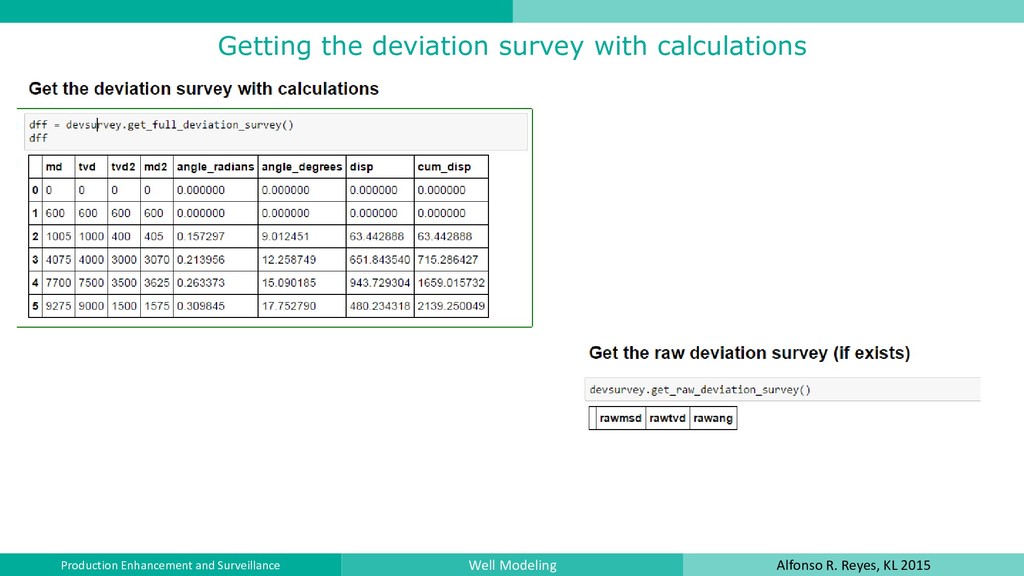Click the 'cum_disp' column header

(444, 167)
